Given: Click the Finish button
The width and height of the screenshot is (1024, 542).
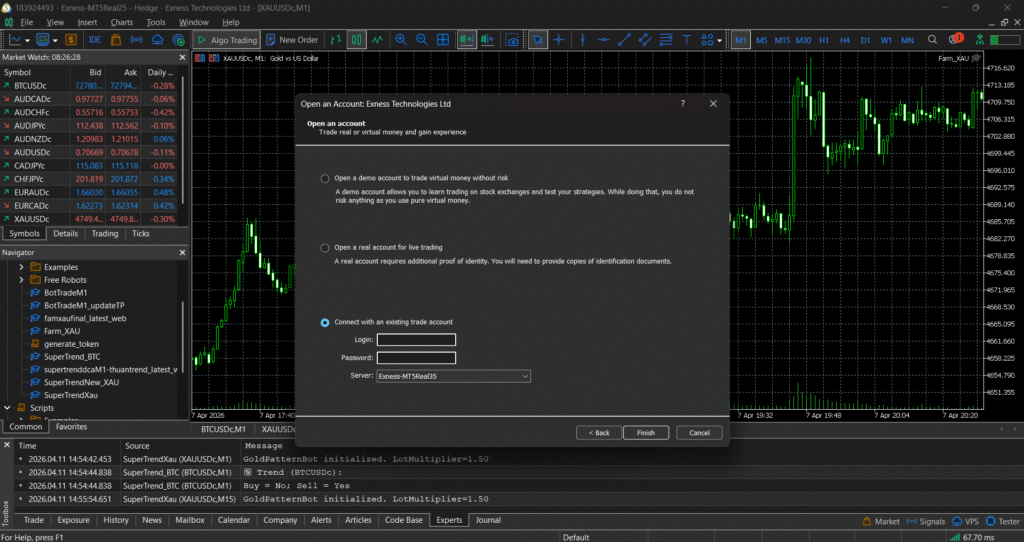Looking at the screenshot, I should click(645, 433).
